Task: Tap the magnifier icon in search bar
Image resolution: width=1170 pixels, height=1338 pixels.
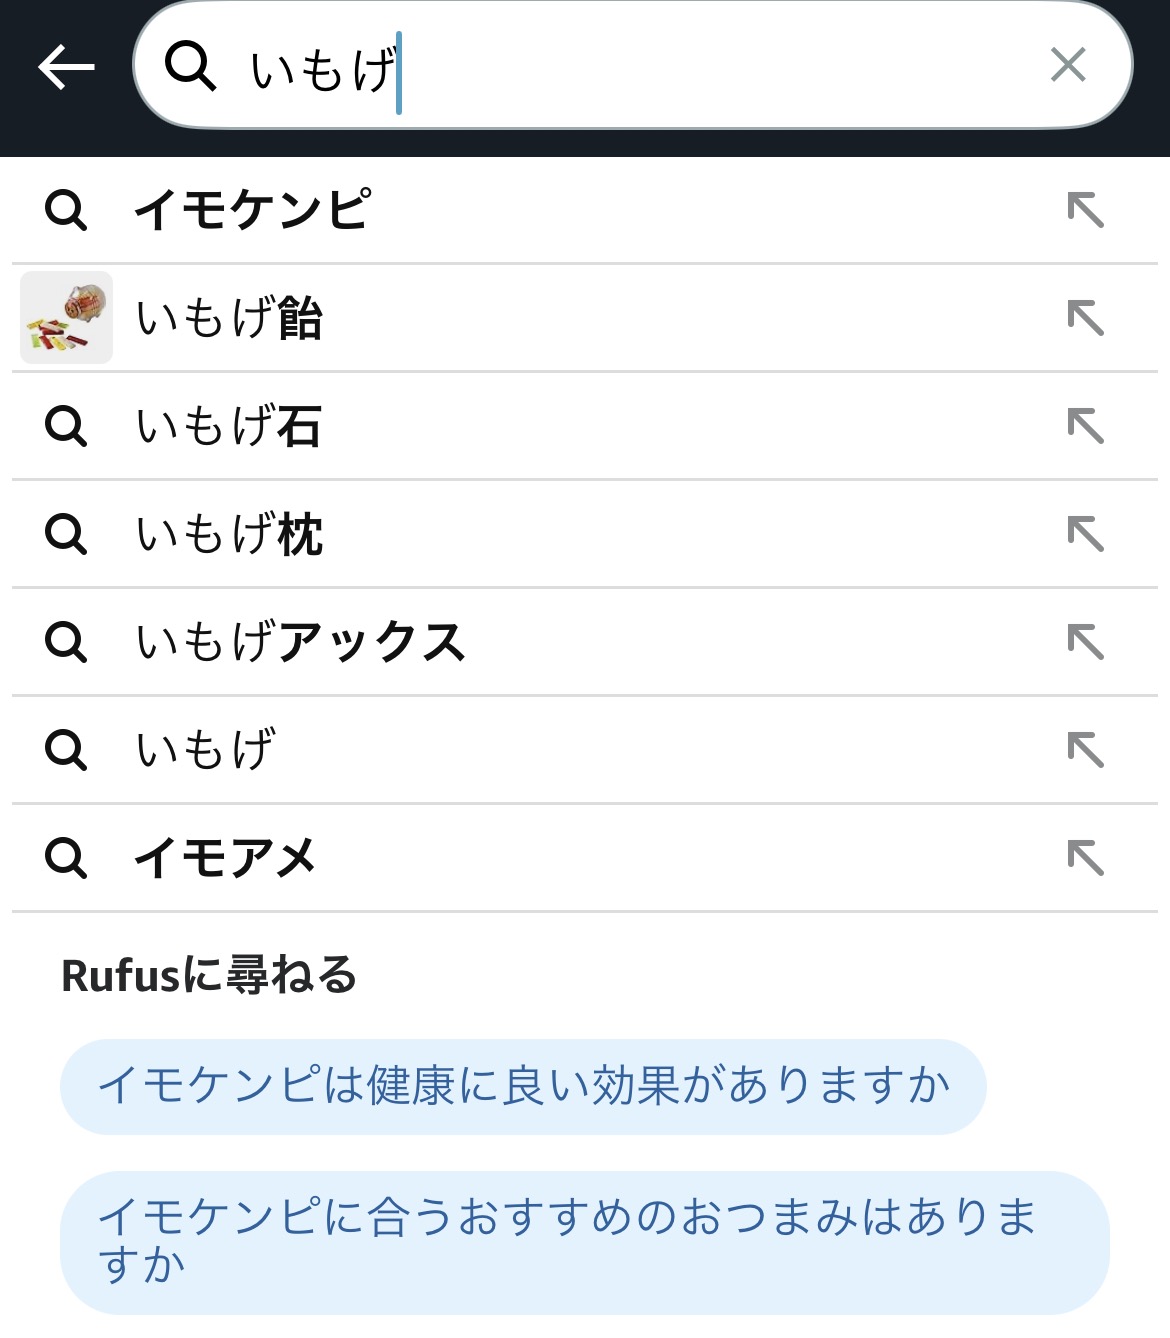Action: pos(190,67)
